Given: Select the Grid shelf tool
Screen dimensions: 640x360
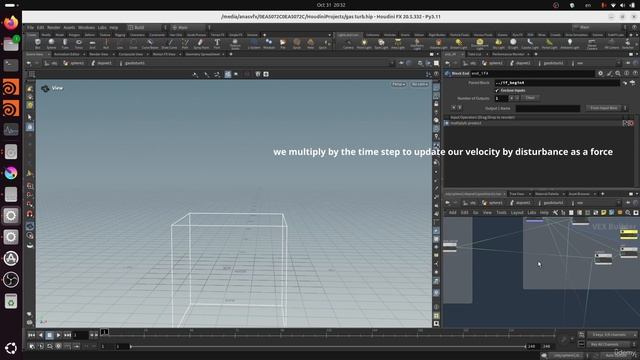Looking at the screenshot, I should point(92,44).
